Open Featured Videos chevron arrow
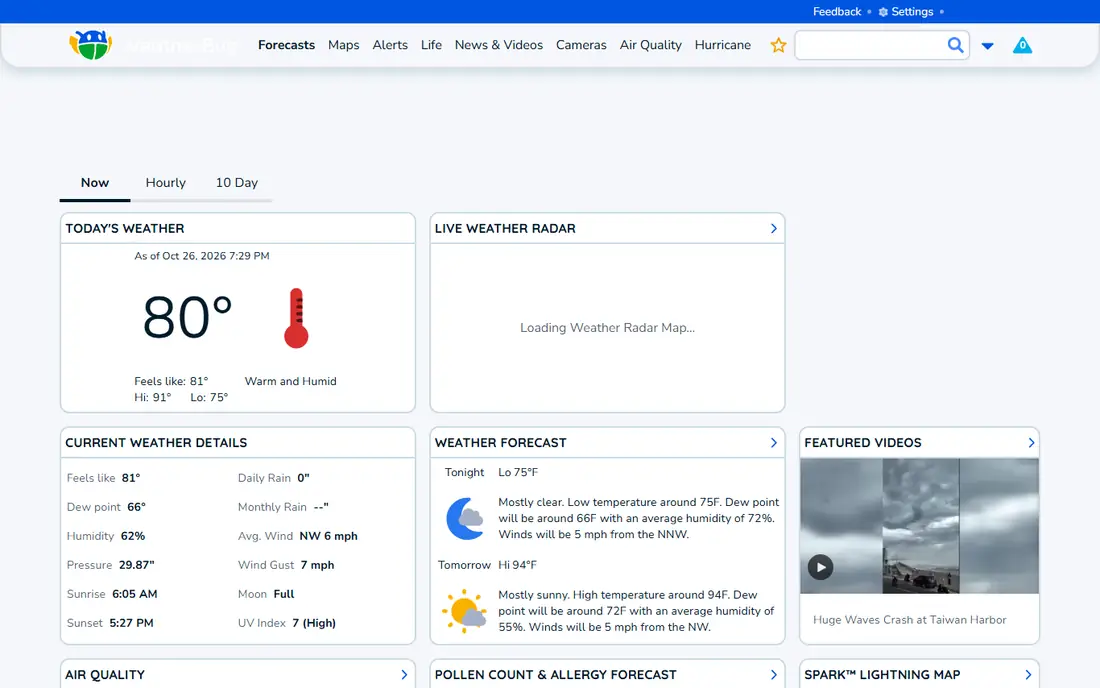The height and width of the screenshot is (688, 1100). (x=1031, y=443)
